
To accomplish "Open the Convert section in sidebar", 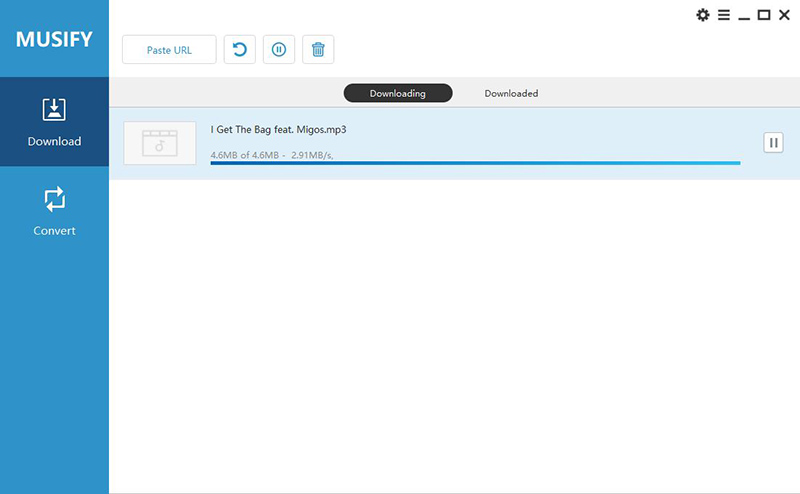I will tap(54, 211).
